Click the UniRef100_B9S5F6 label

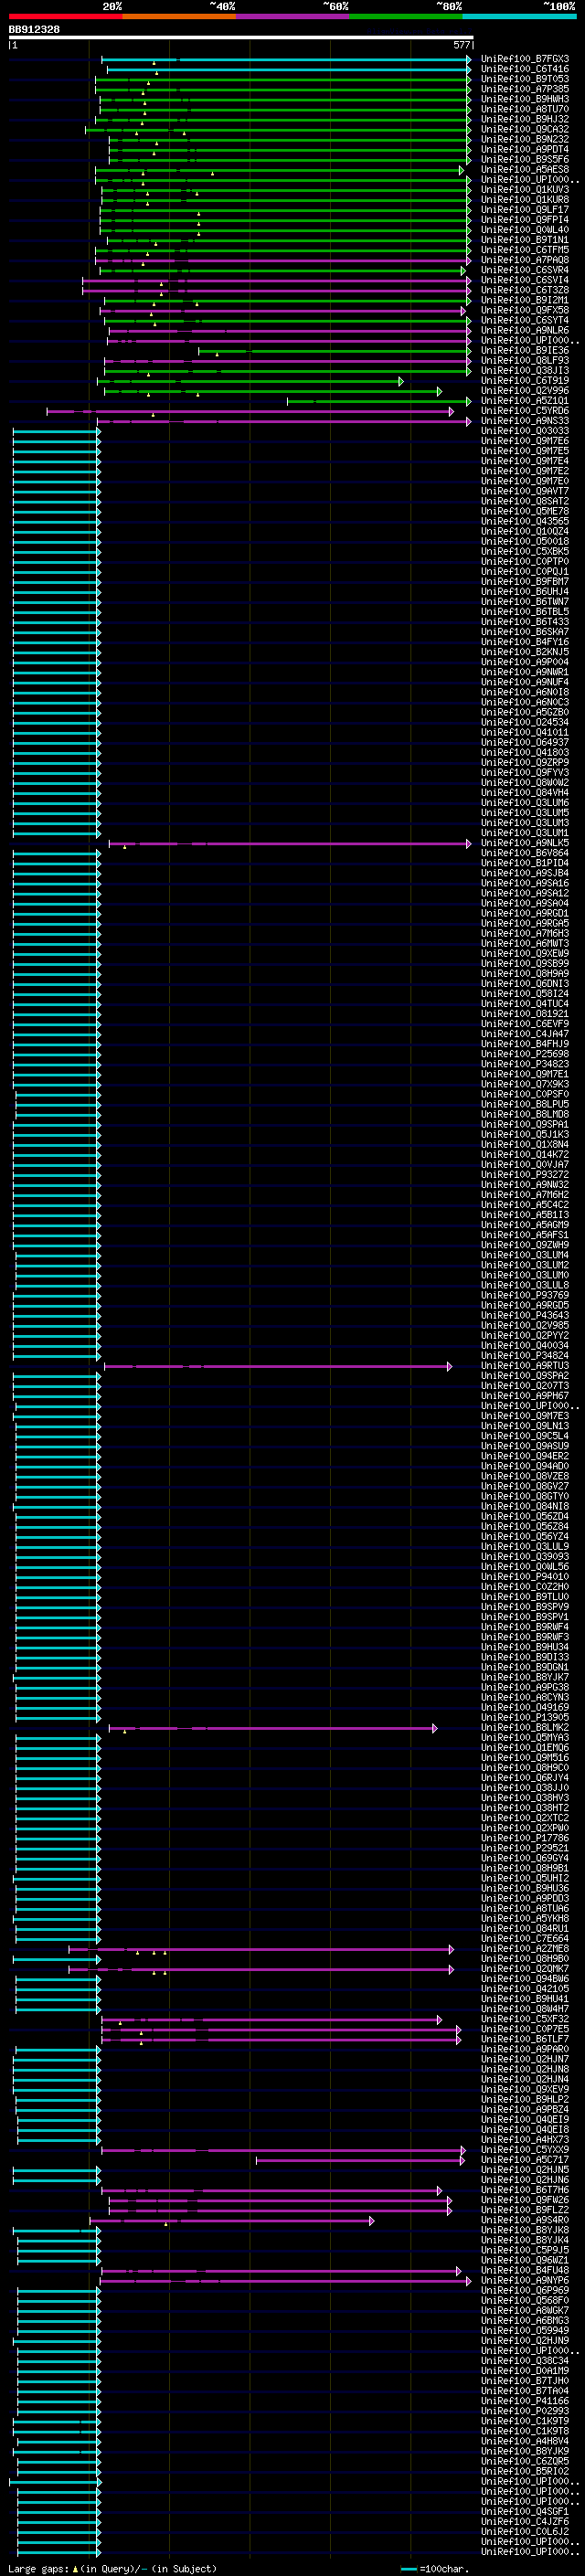point(525,159)
